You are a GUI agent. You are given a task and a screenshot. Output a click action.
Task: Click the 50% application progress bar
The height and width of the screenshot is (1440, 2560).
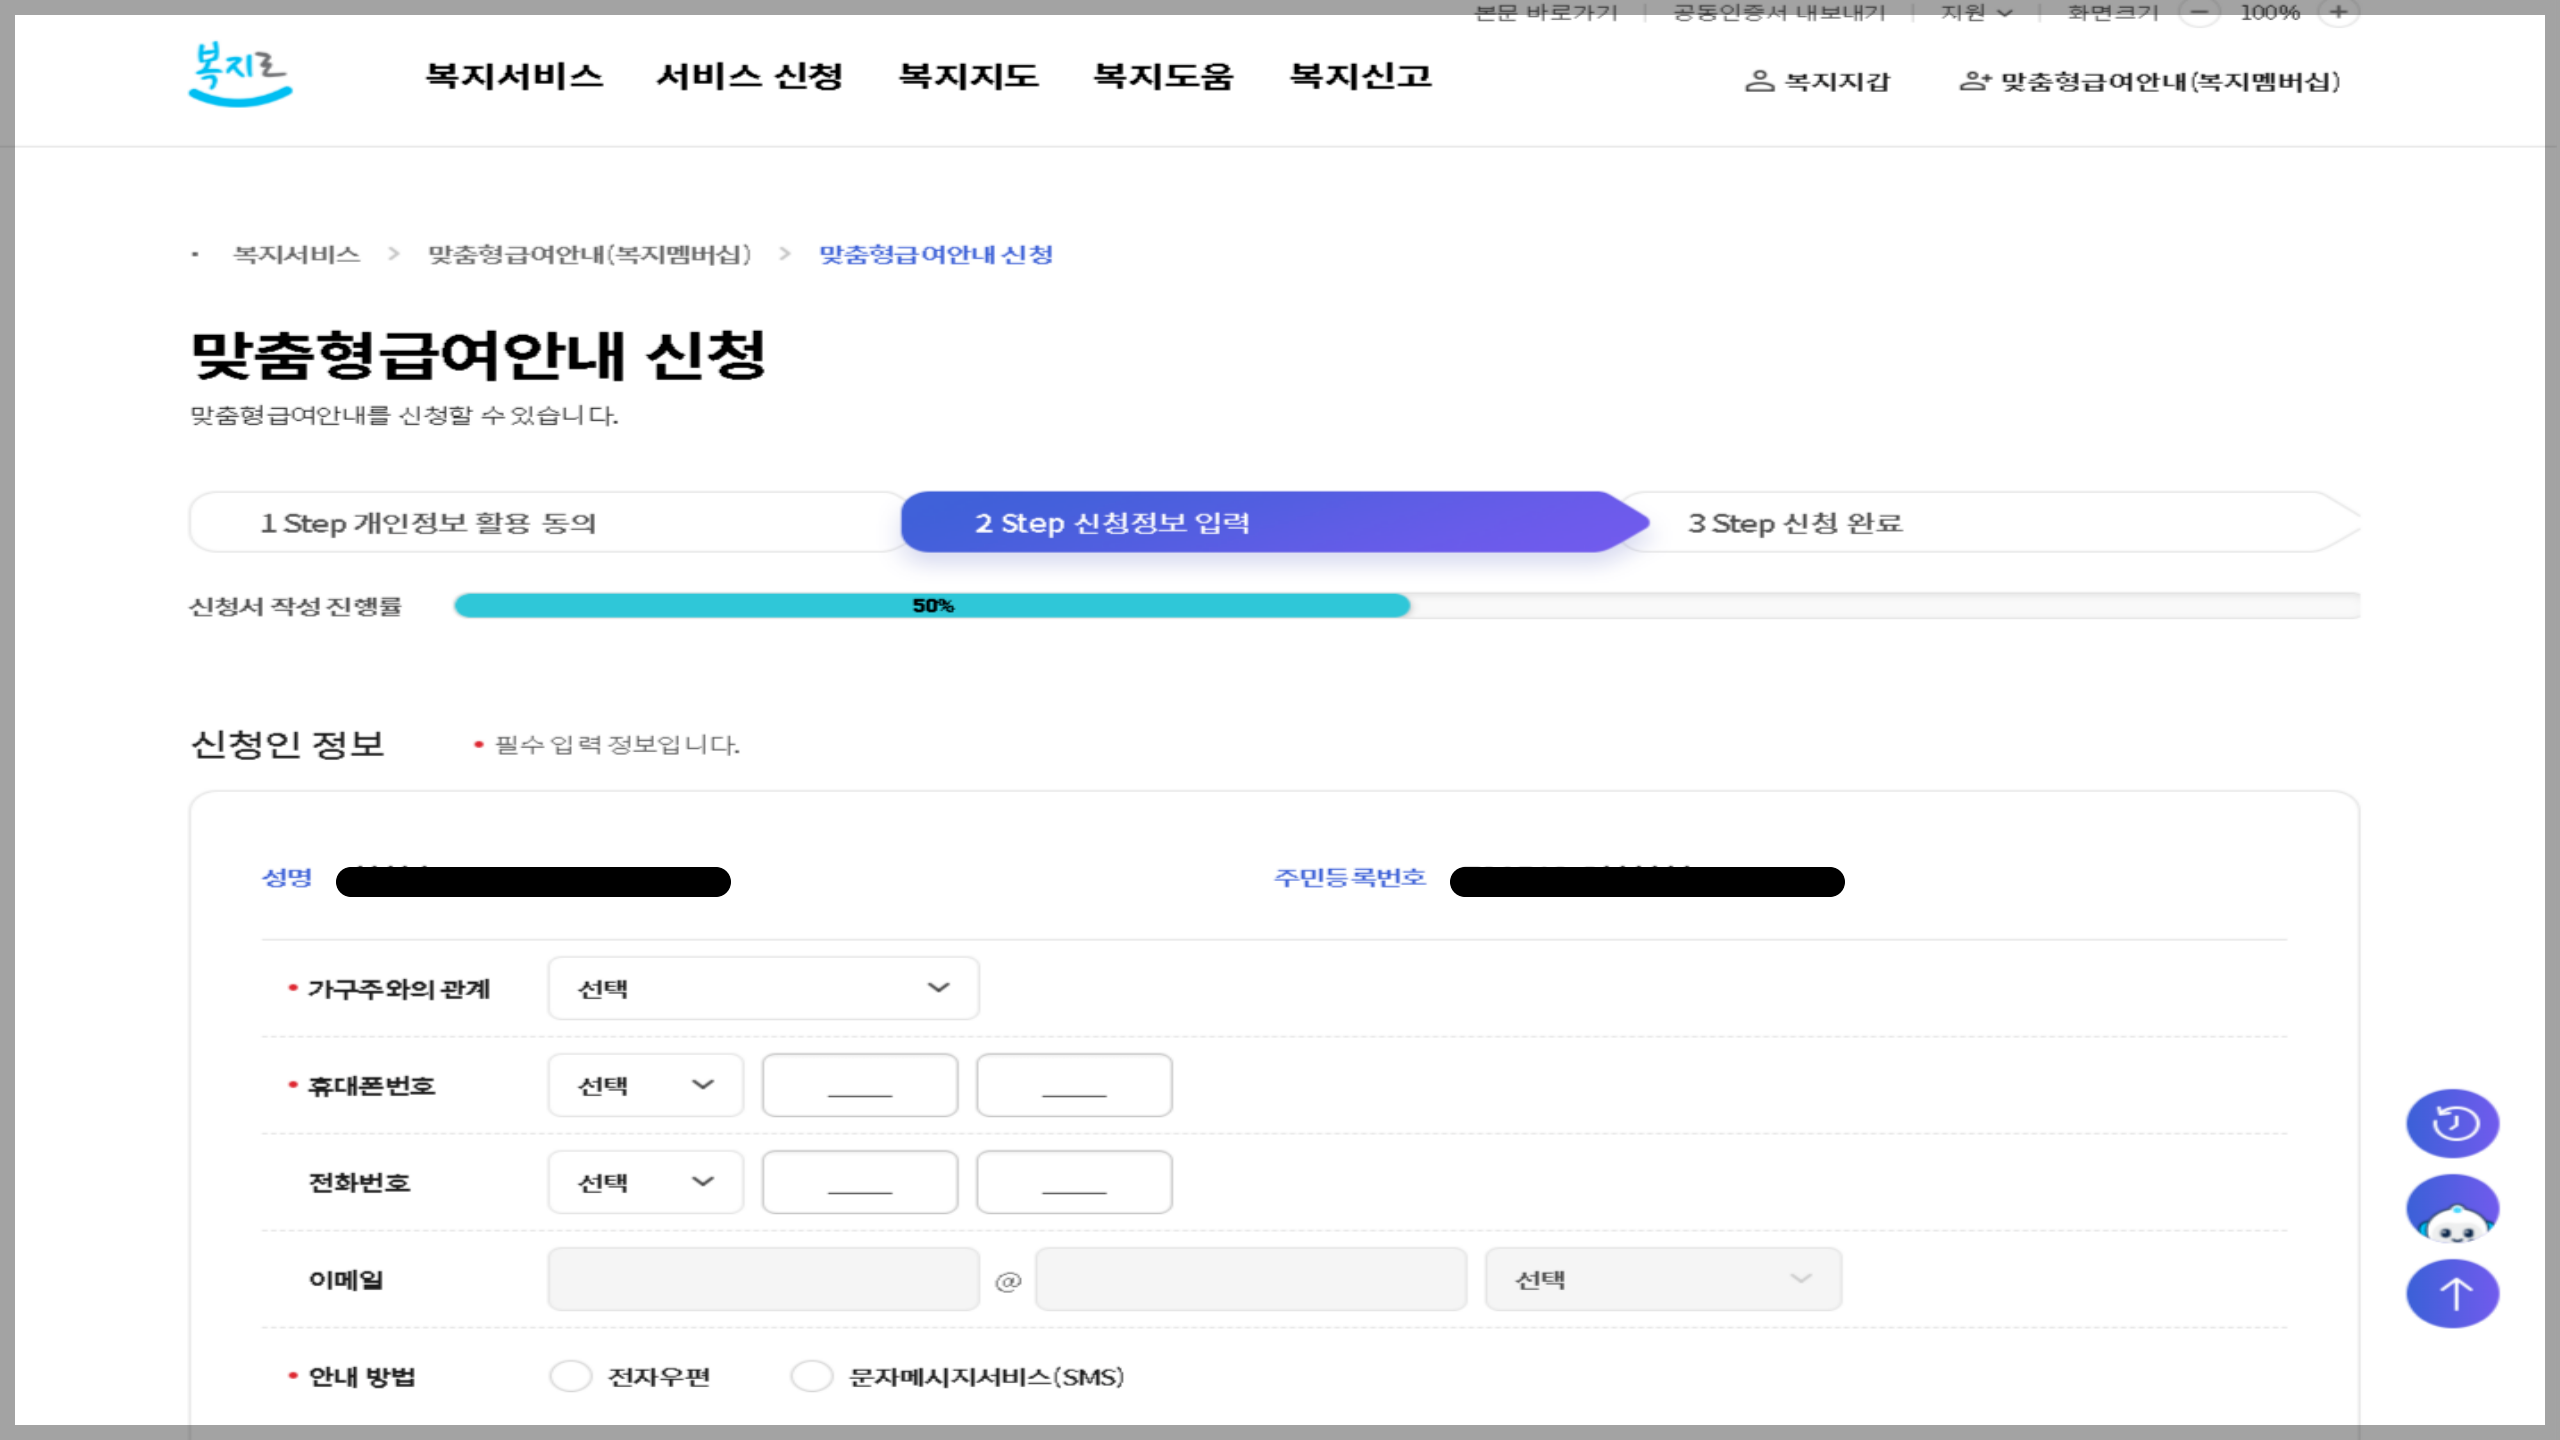pos(932,605)
